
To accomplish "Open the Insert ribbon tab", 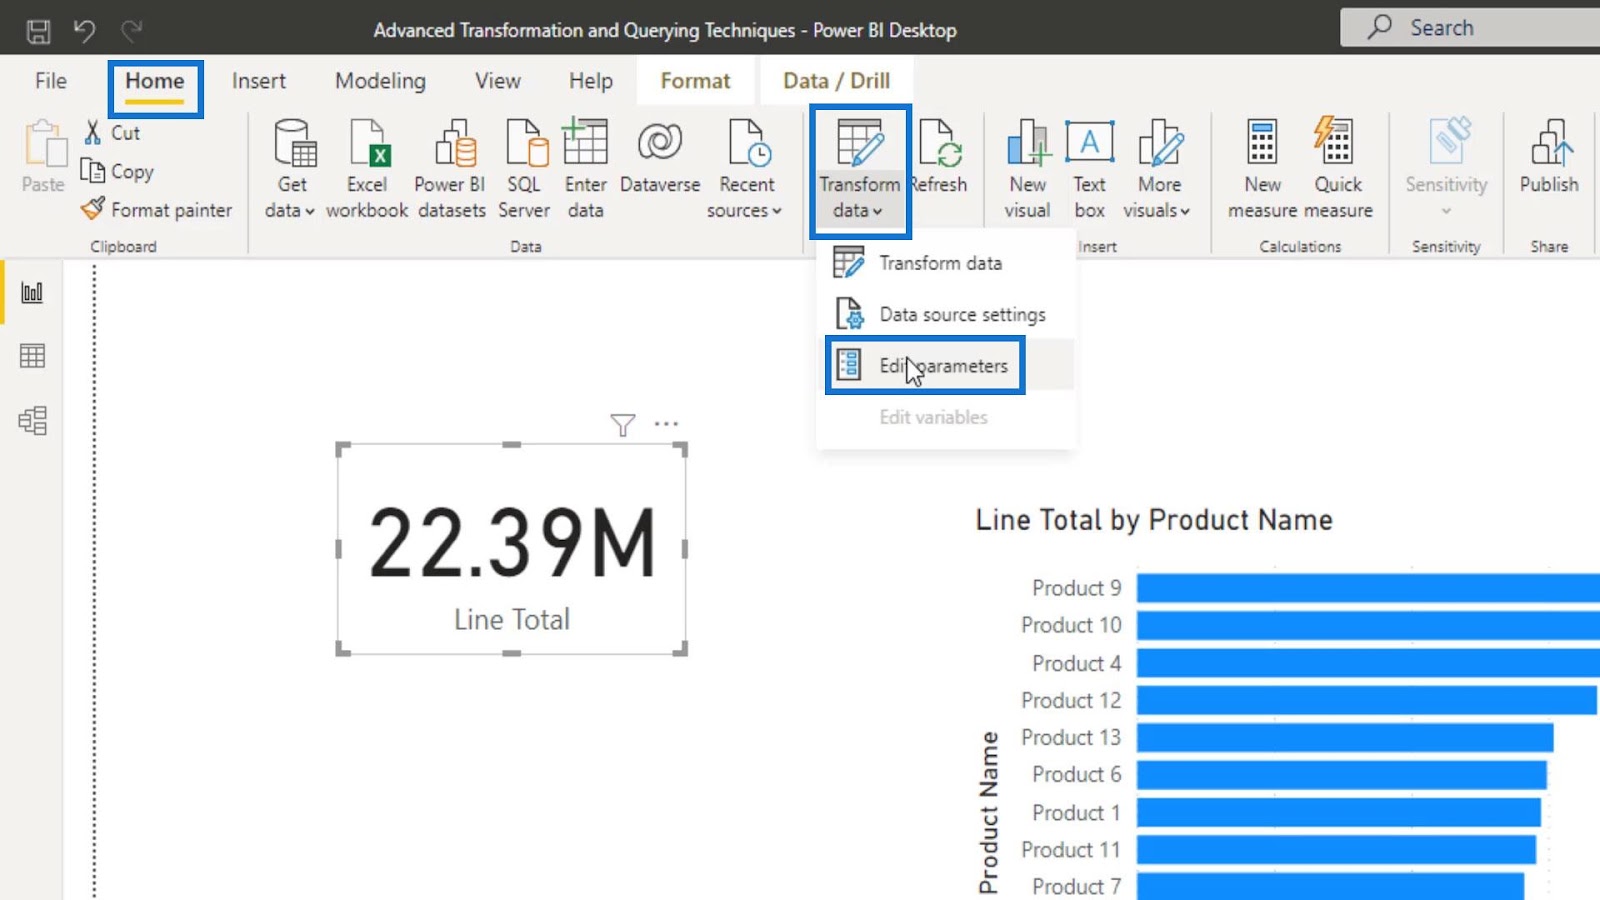I will click(x=258, y=81).
